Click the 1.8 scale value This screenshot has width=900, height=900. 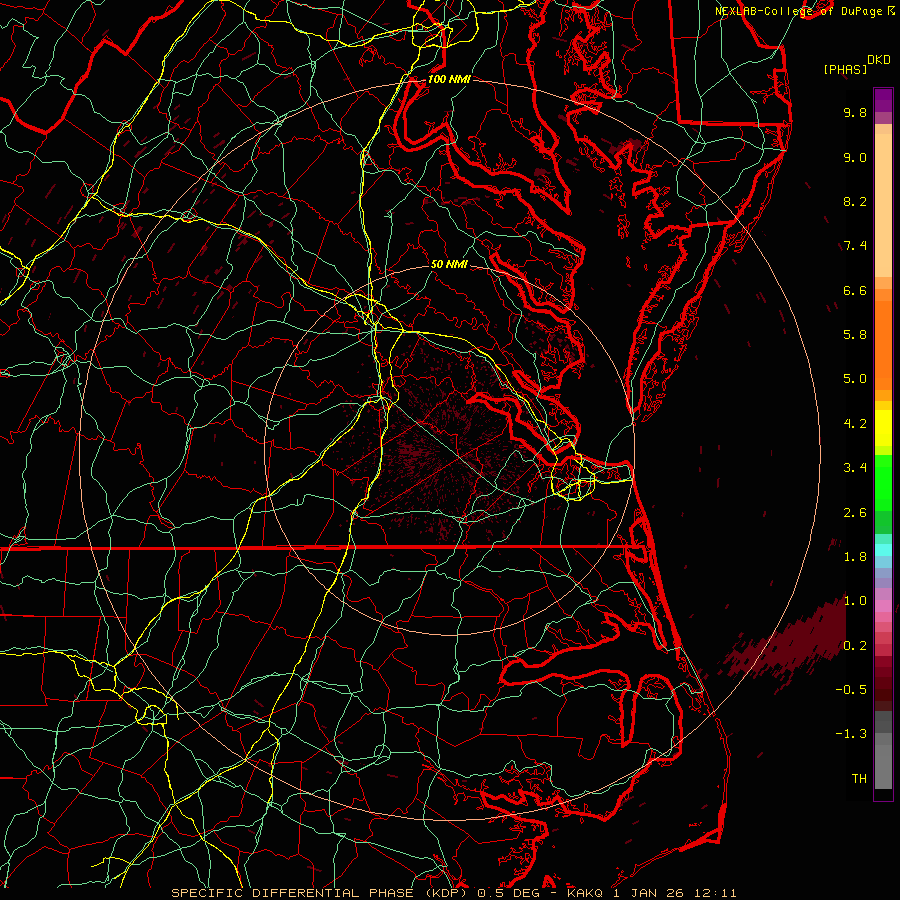(x=855, y=557)
